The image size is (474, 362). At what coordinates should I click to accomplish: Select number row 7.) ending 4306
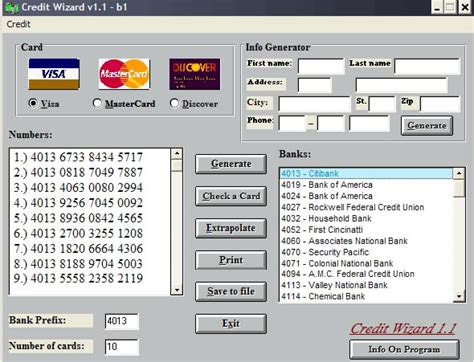78,248
